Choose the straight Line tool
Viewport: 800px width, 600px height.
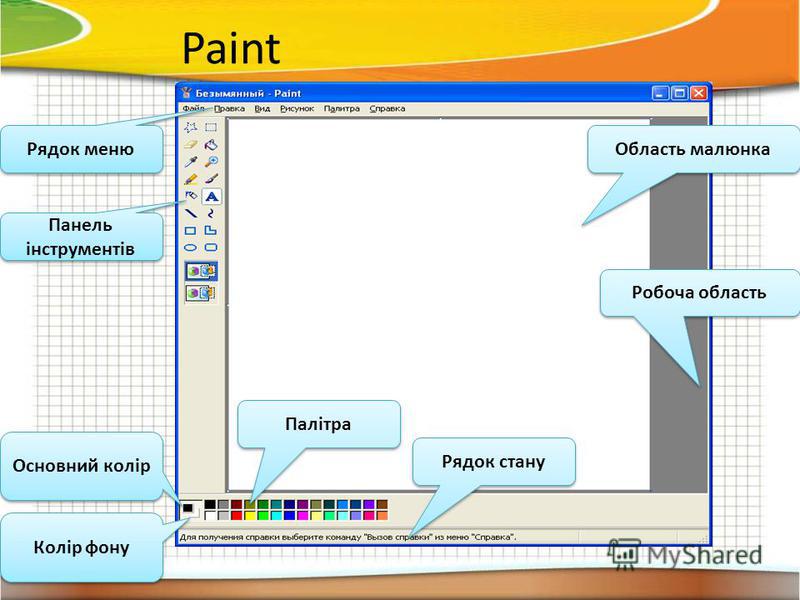click(190, 213)
